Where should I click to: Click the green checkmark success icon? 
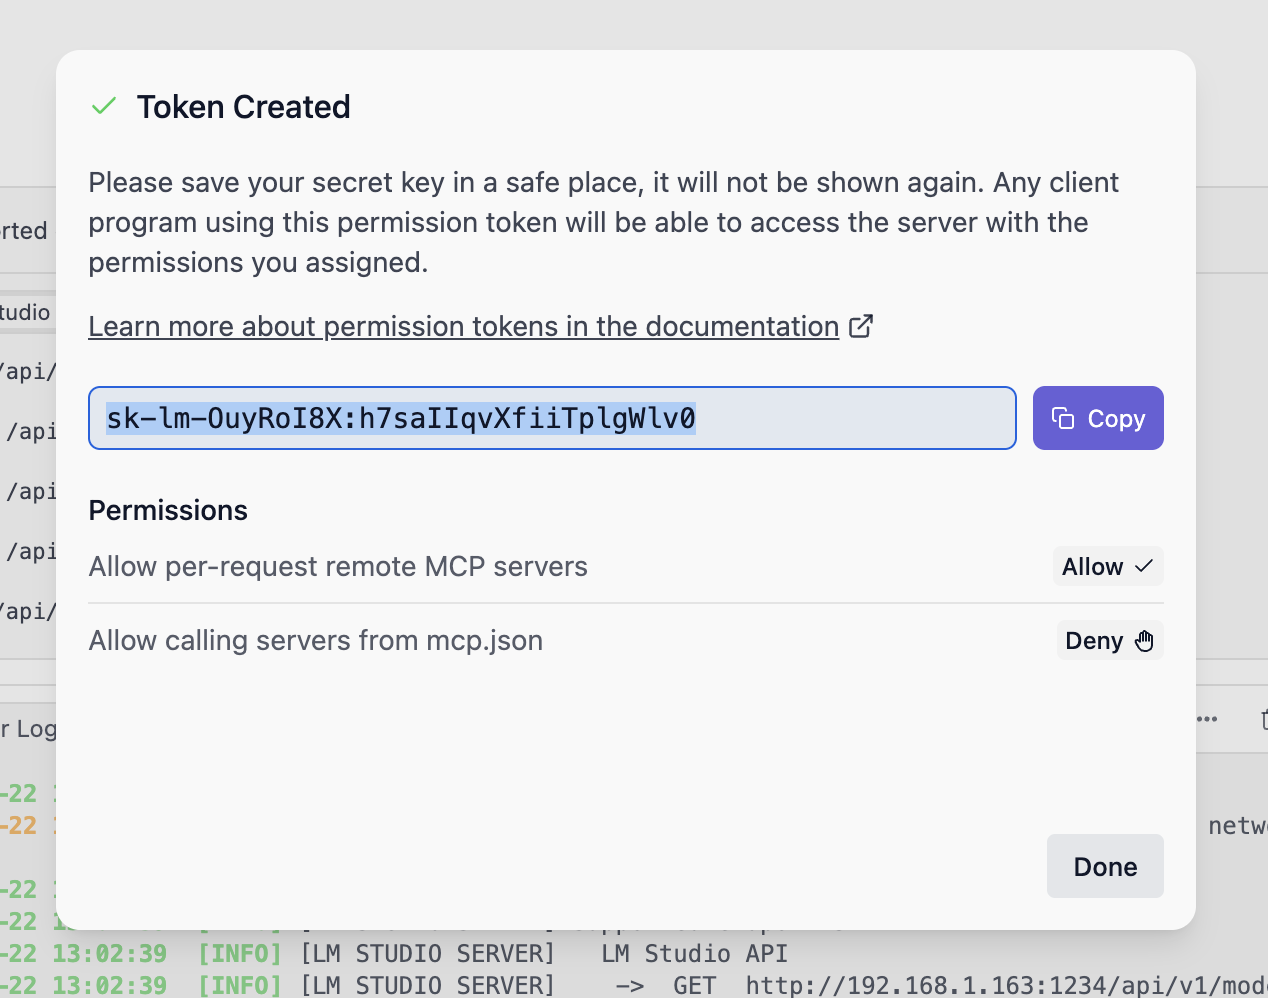(104, 106)
